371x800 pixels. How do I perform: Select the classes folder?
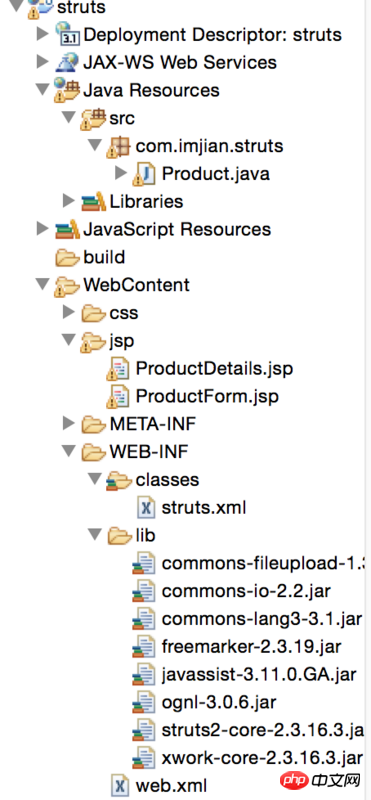click(x=167, y=480)
